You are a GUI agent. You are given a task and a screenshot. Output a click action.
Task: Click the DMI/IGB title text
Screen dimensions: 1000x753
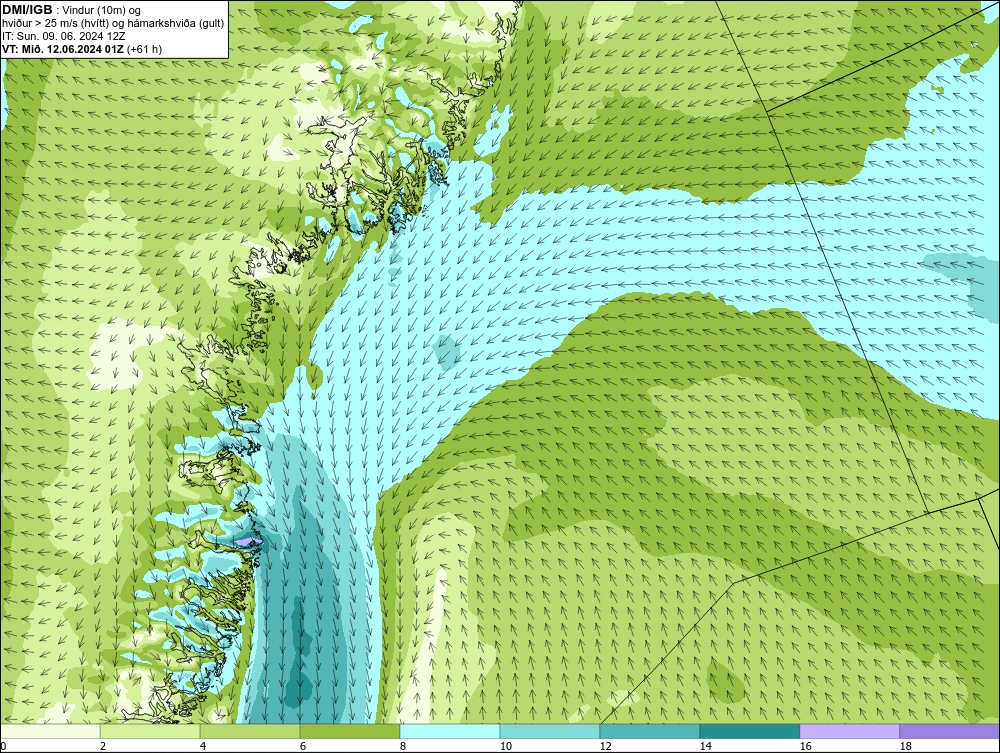pos(27,10)
